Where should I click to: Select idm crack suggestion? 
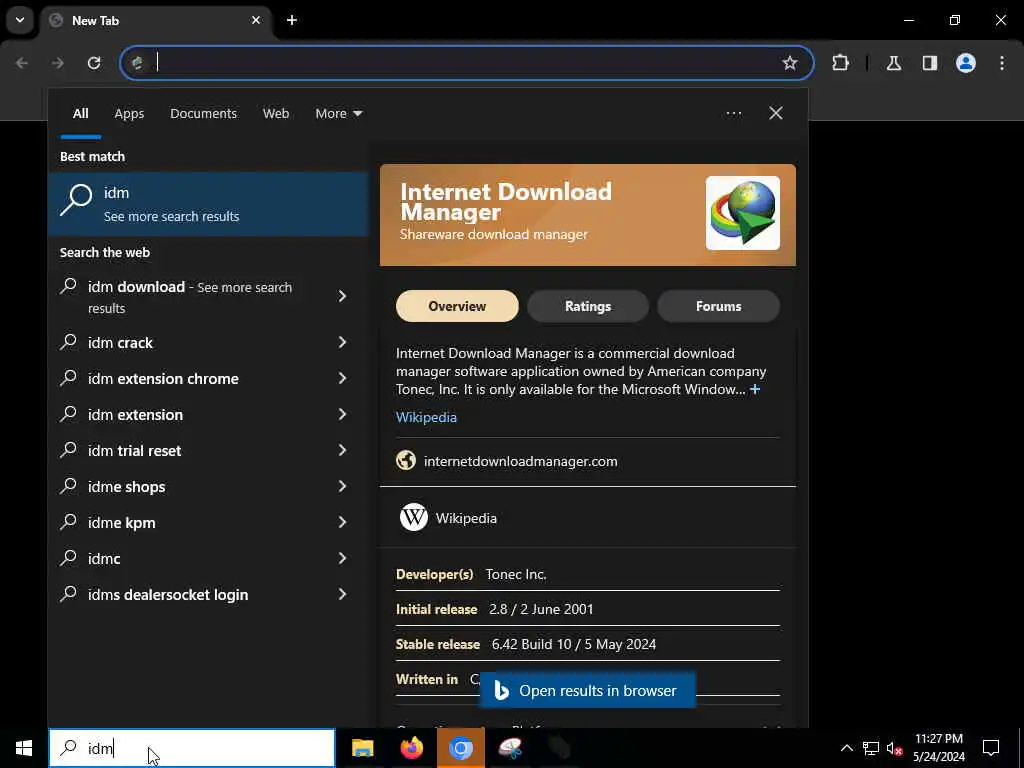[120, 343]
